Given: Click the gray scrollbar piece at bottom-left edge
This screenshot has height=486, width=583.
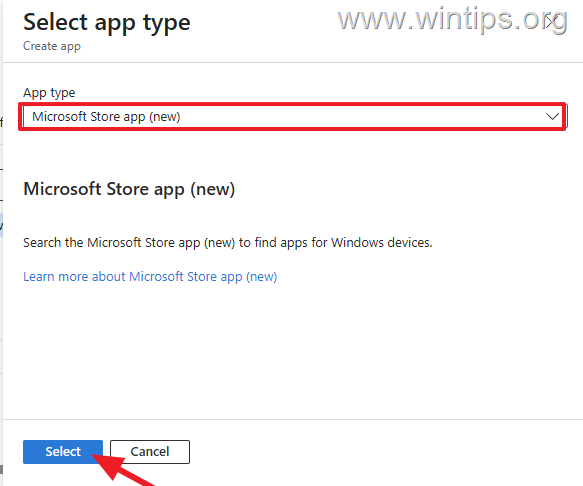Looking at the screenshot, I should tap(1, 470).
